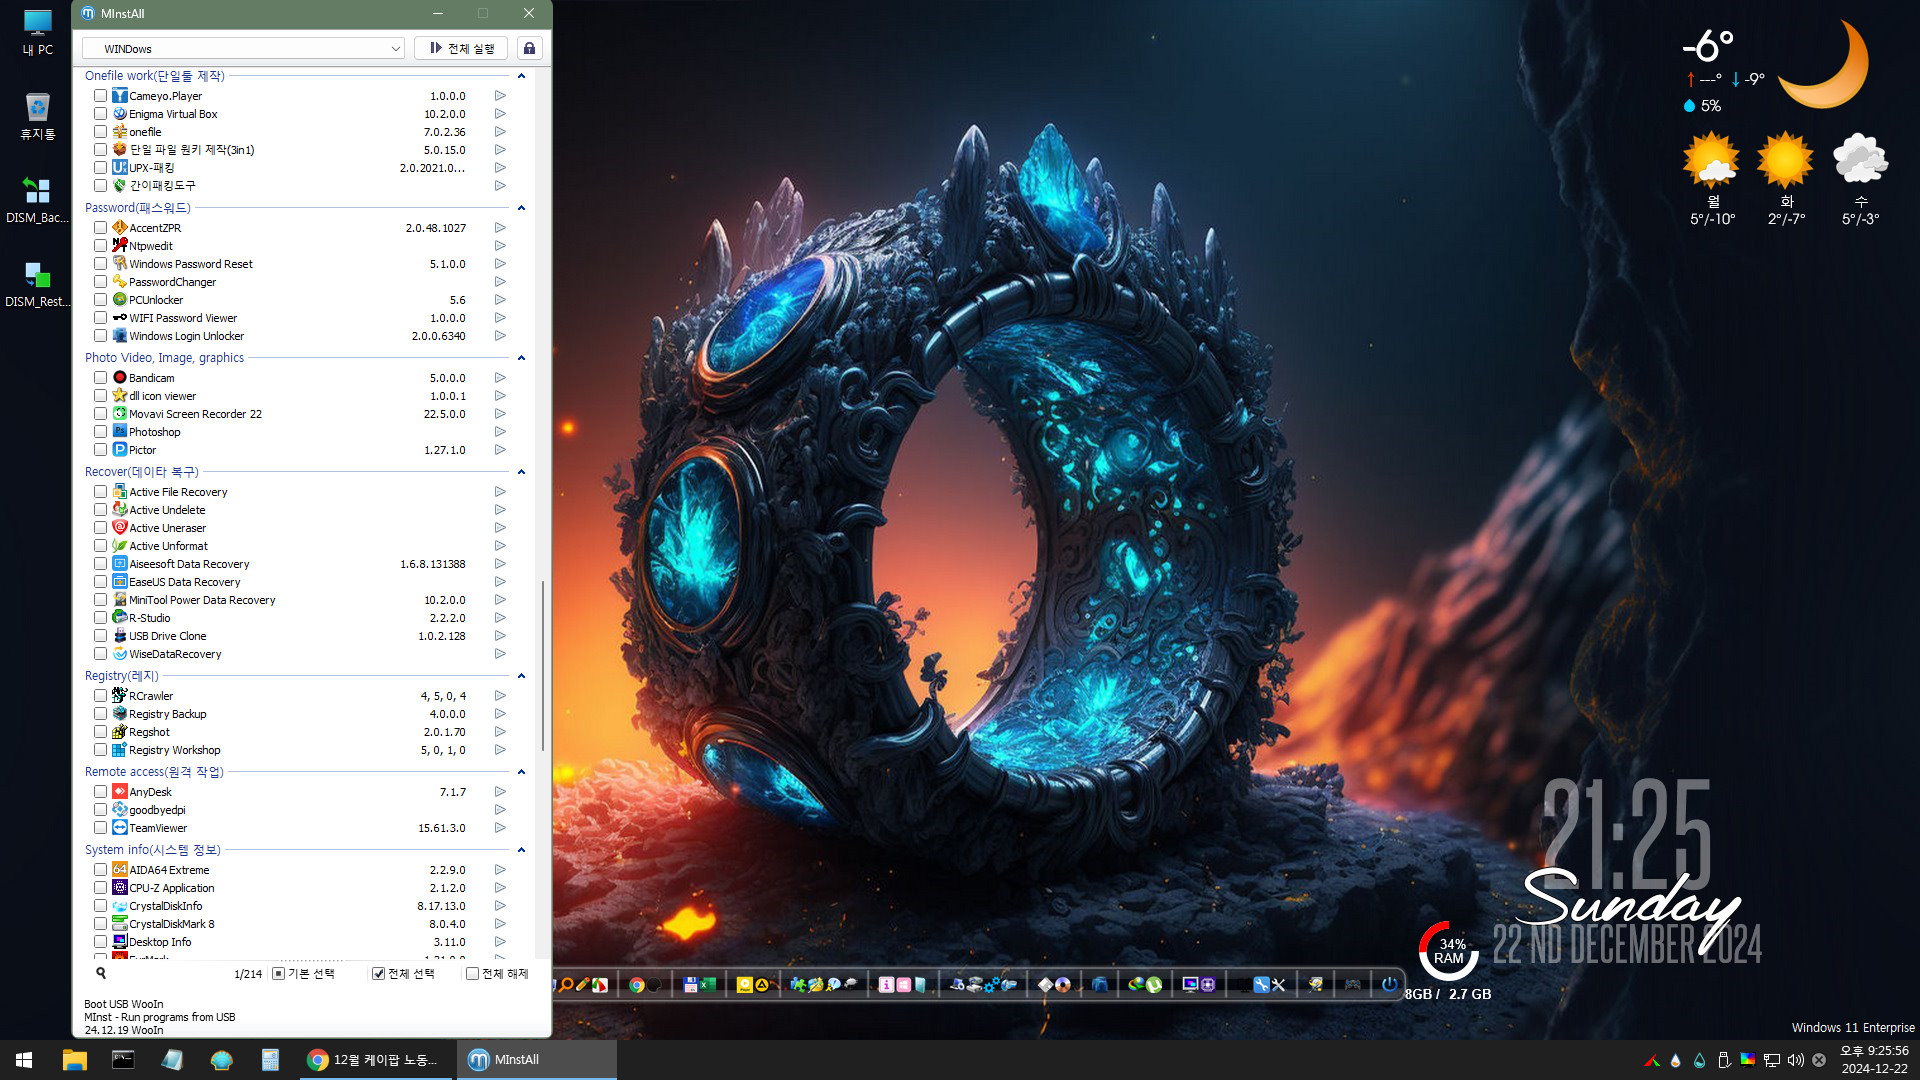
Task: Click the play arrow for AccentZPR
Action: pyautogui.click(x=500, y=228)
